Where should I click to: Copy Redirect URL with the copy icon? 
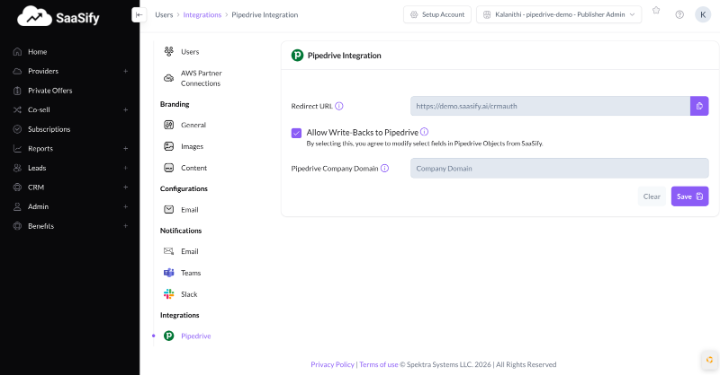coord(699,106)
